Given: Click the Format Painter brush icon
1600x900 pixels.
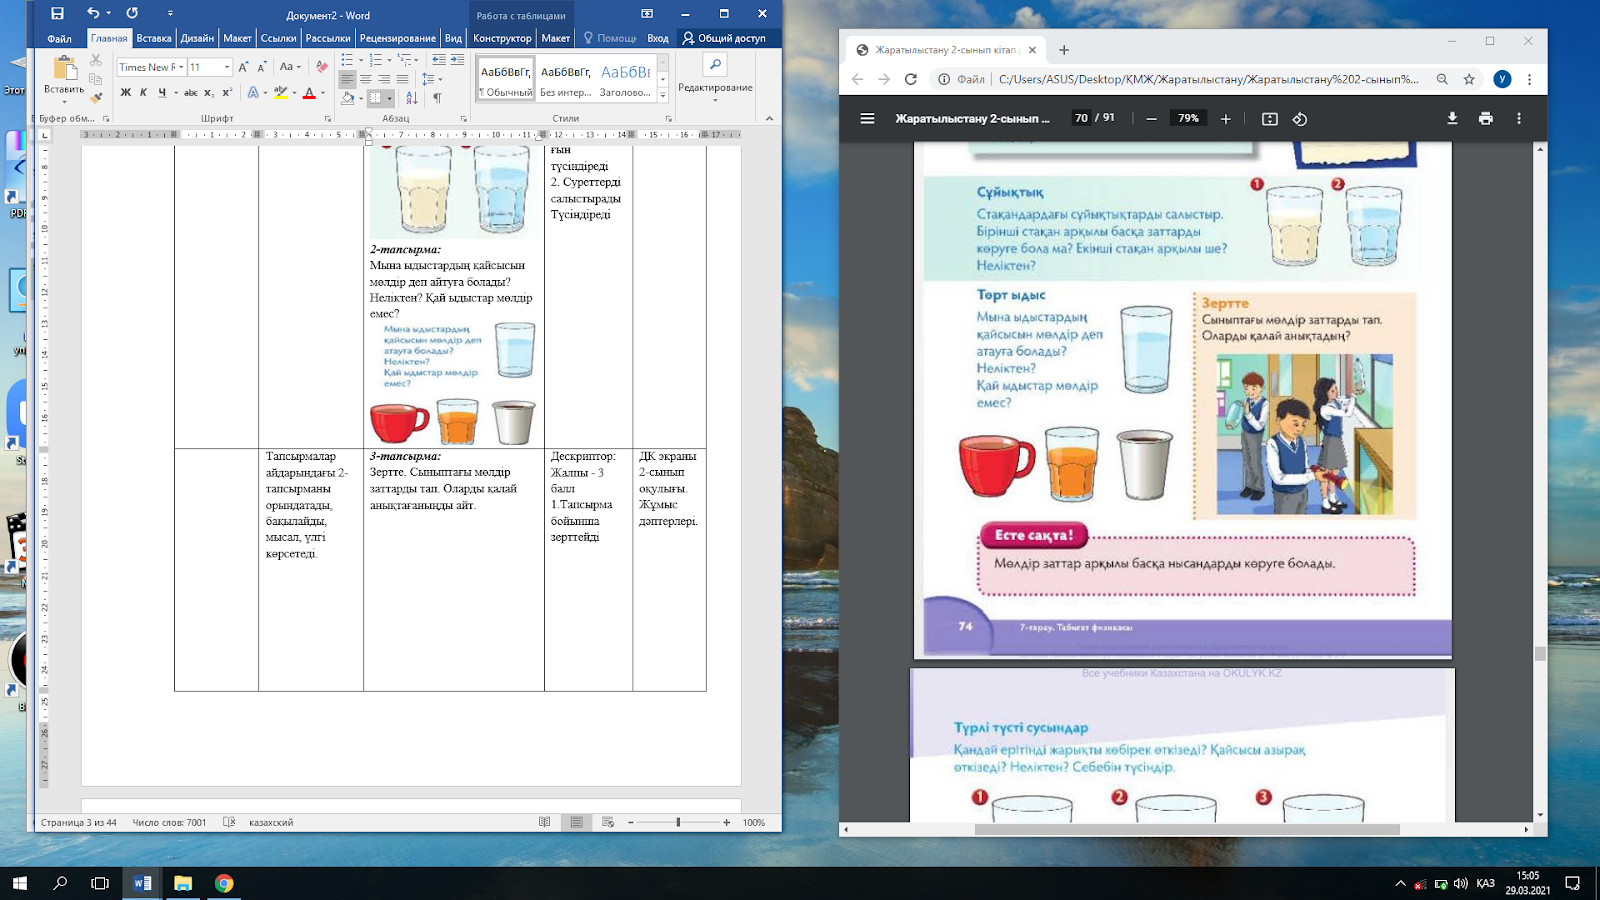Looking at the screenshot, I should pos(96,97).
